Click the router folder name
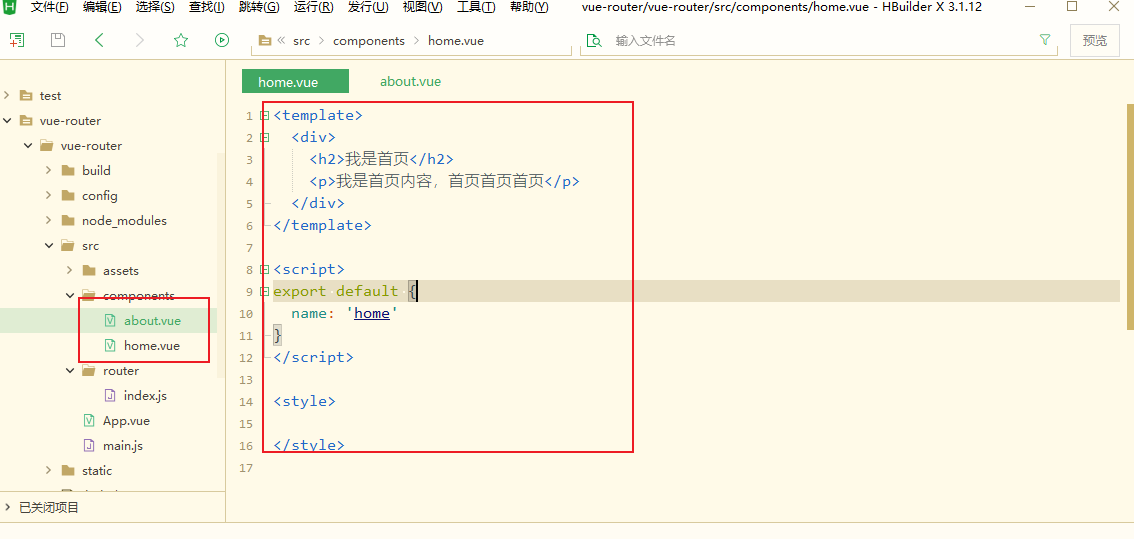Image resolution: width=1134 pixels, height=539 pixels. [x=121, y=370]
